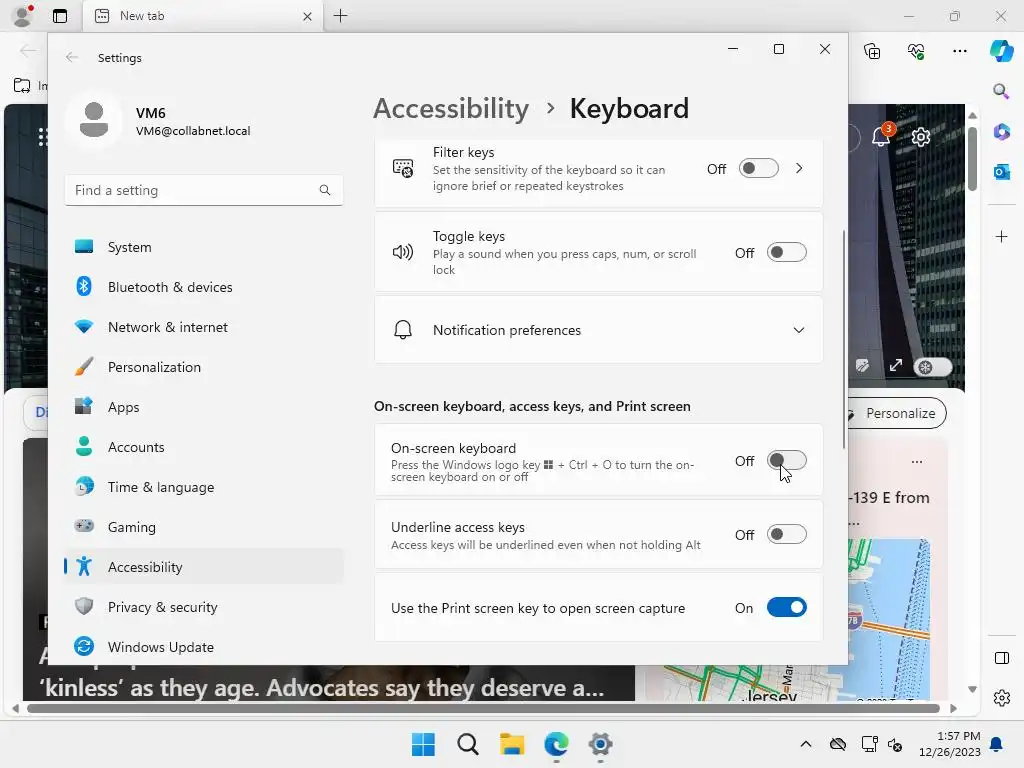Image resolution: width=1024 pixels, height=768 pixels.
Task: Turn on the On-screen keyboard switch
Action: click(x=786, y=460)
